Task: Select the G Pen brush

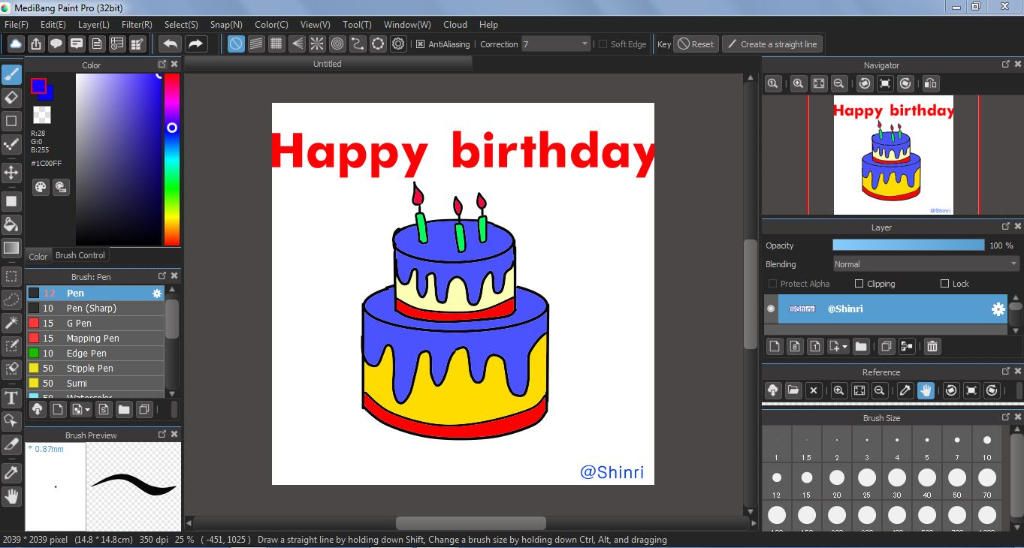Action: pyautogui.click(x=95, y=323)
